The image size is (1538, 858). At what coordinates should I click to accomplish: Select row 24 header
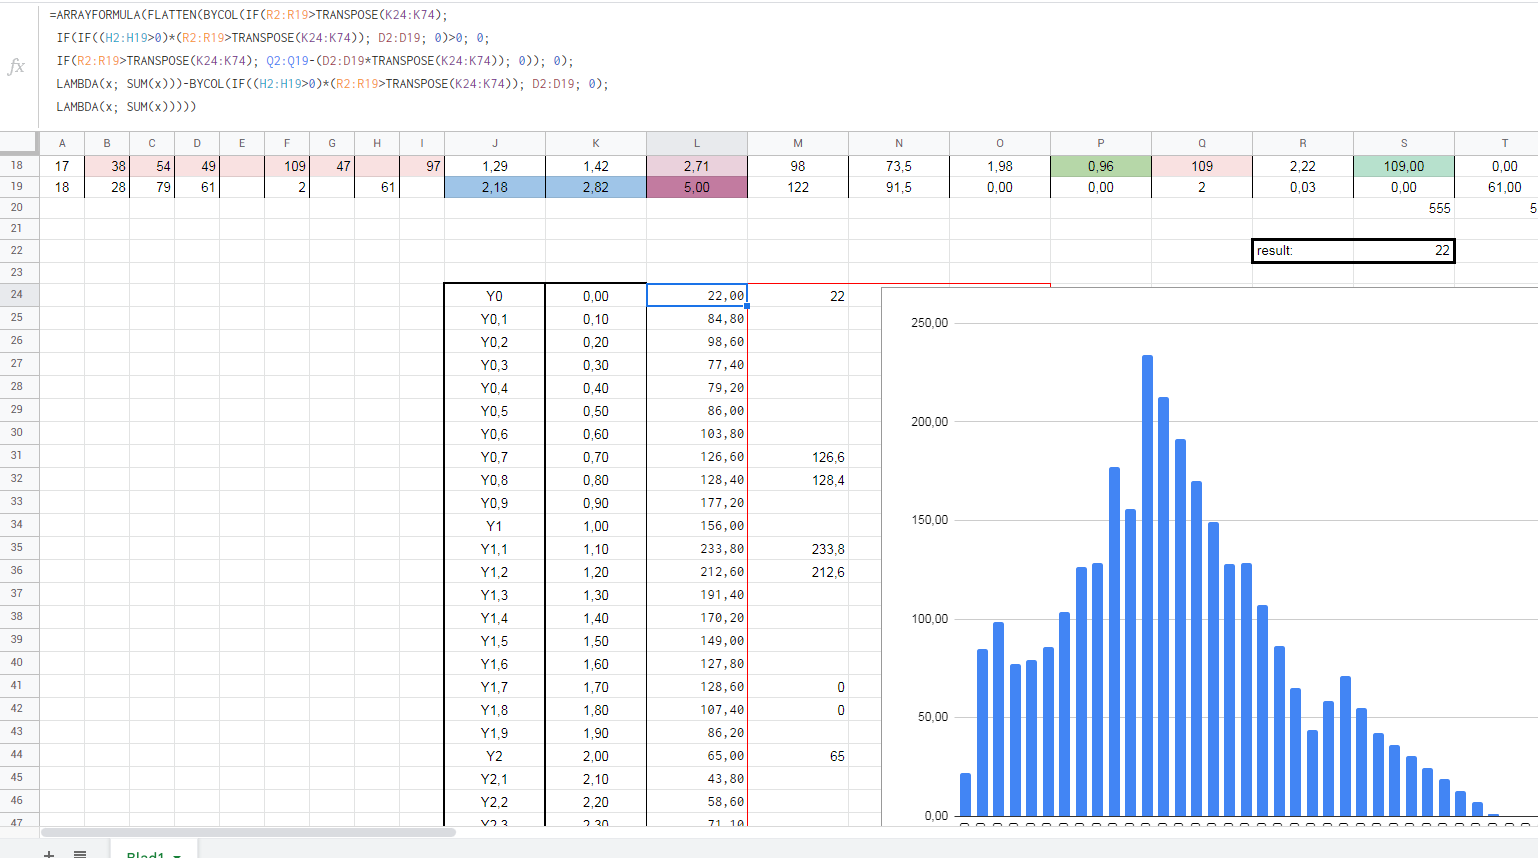17,295
